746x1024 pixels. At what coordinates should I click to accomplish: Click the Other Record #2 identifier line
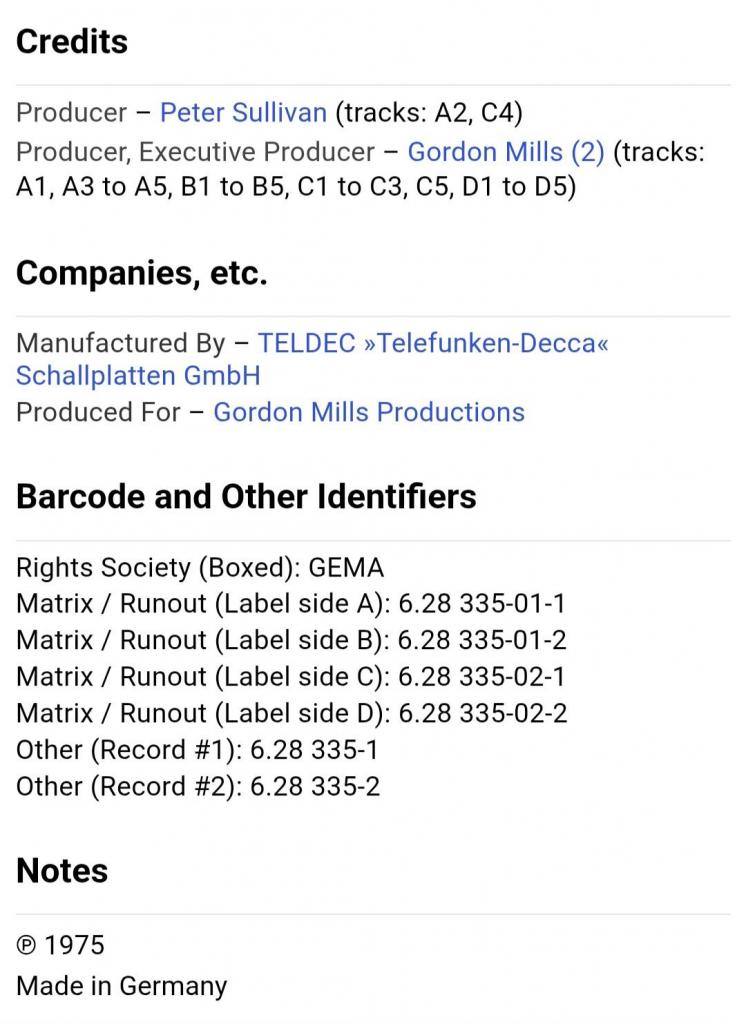click(x=197, y=786)
